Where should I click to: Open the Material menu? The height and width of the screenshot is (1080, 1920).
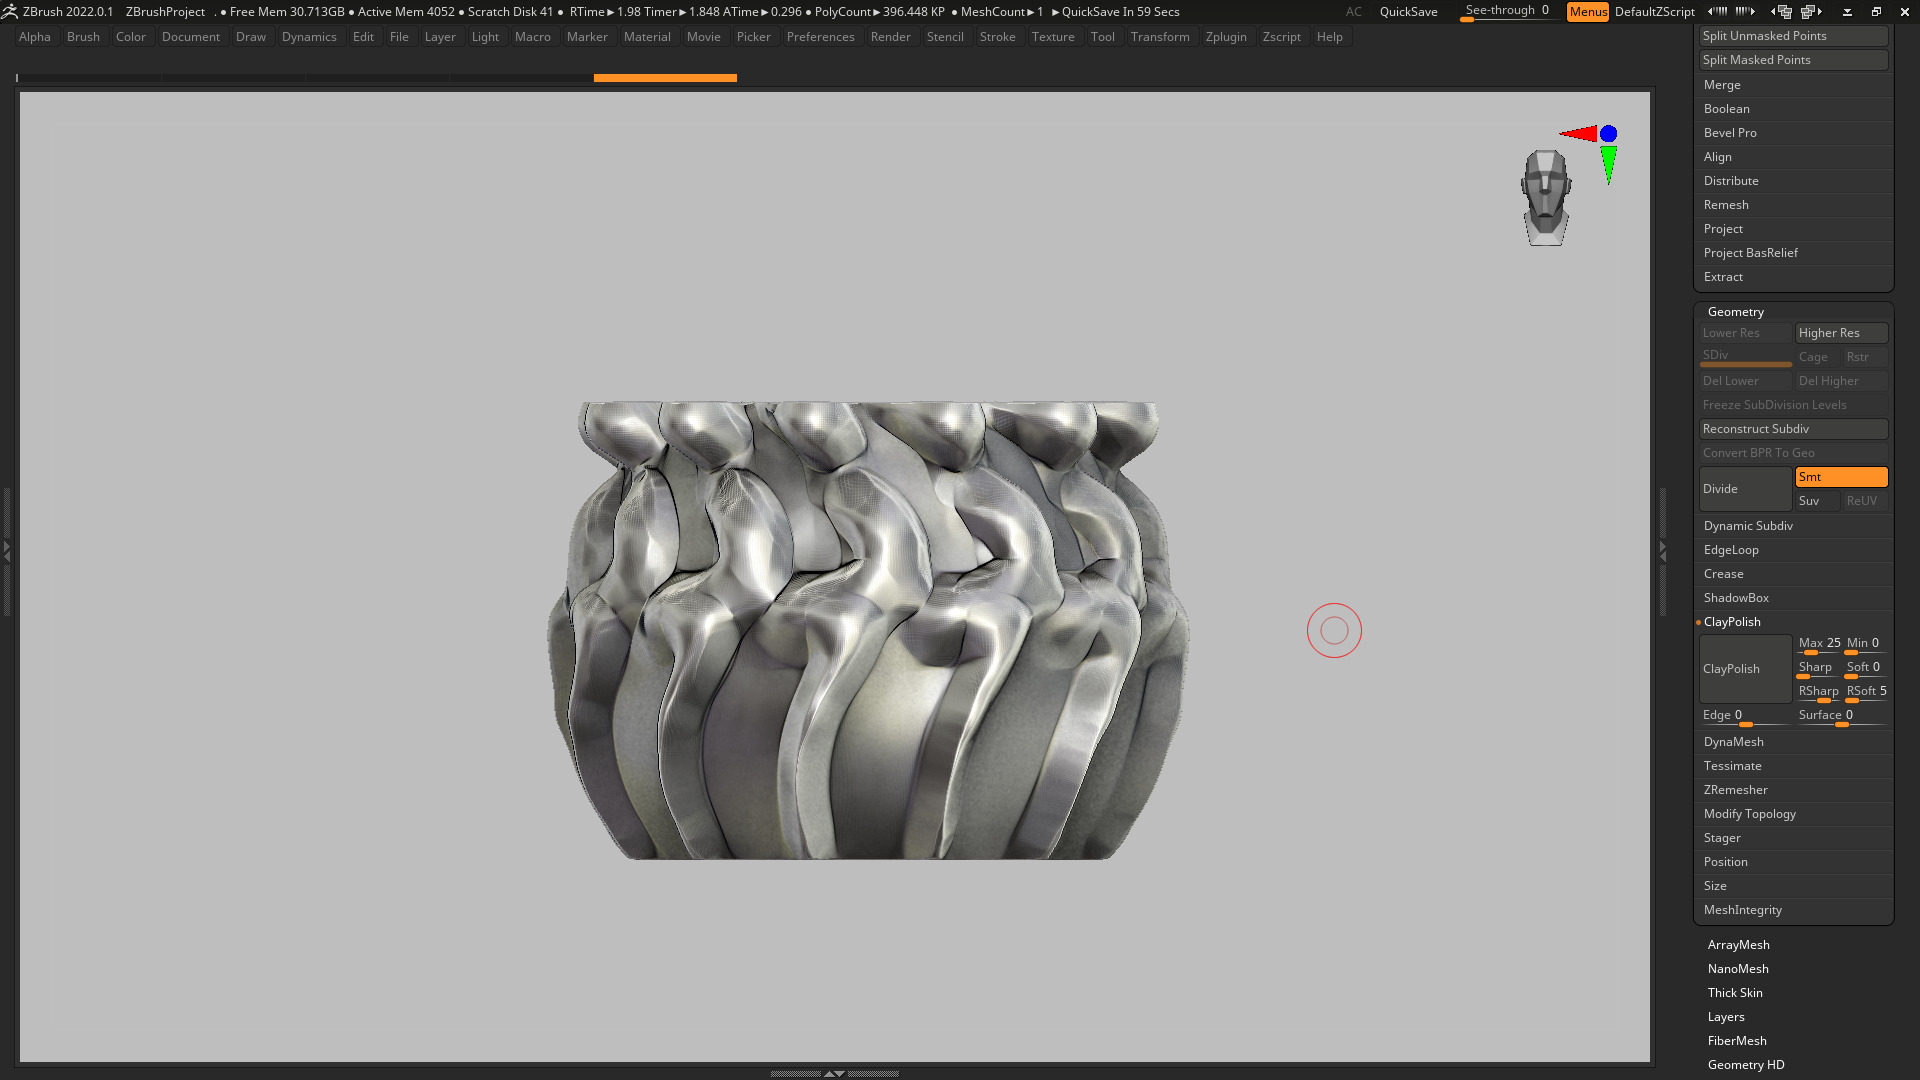[x=647, y=37]
